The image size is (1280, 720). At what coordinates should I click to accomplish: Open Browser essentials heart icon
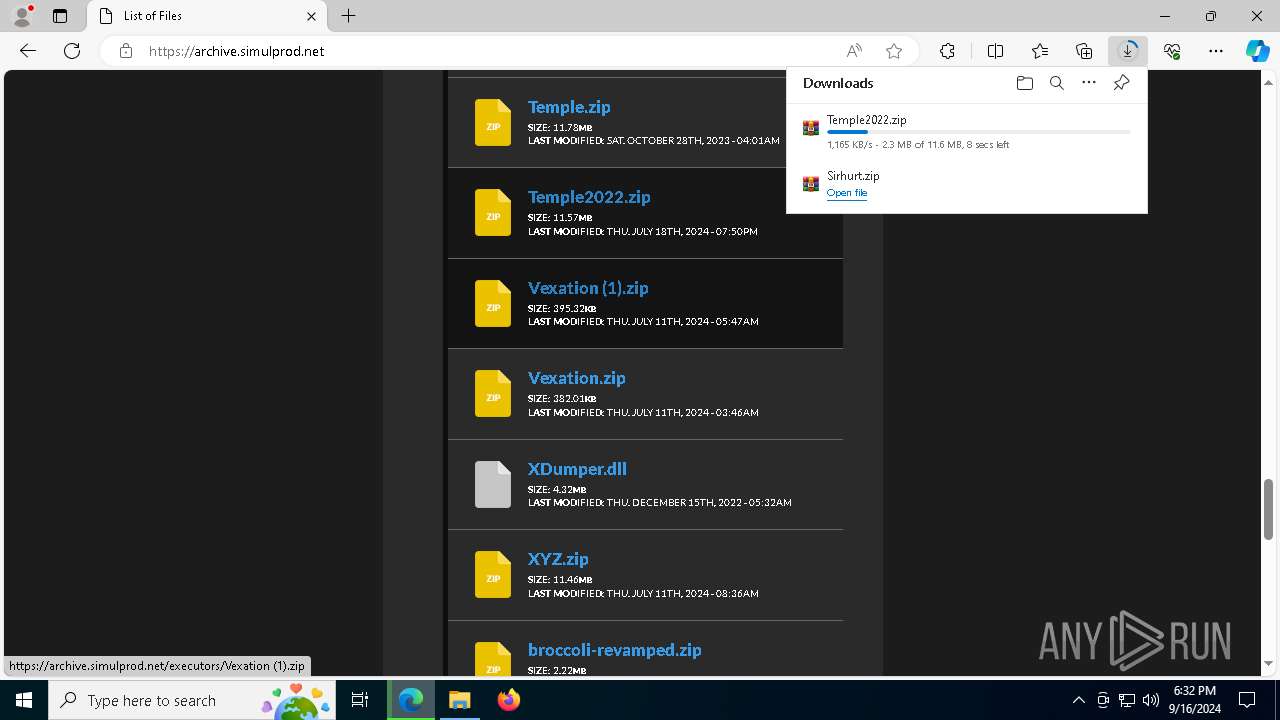pos(1172,51)
